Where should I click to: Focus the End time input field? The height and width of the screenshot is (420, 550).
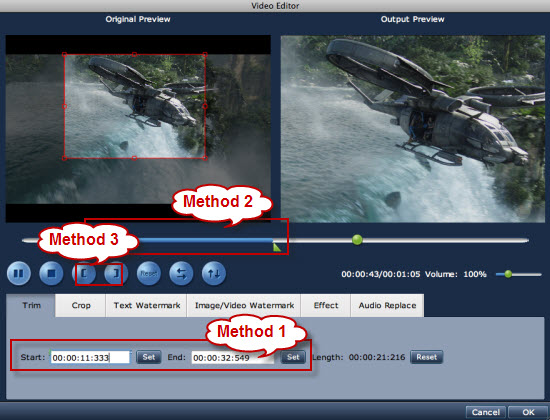tap(232, 358)
